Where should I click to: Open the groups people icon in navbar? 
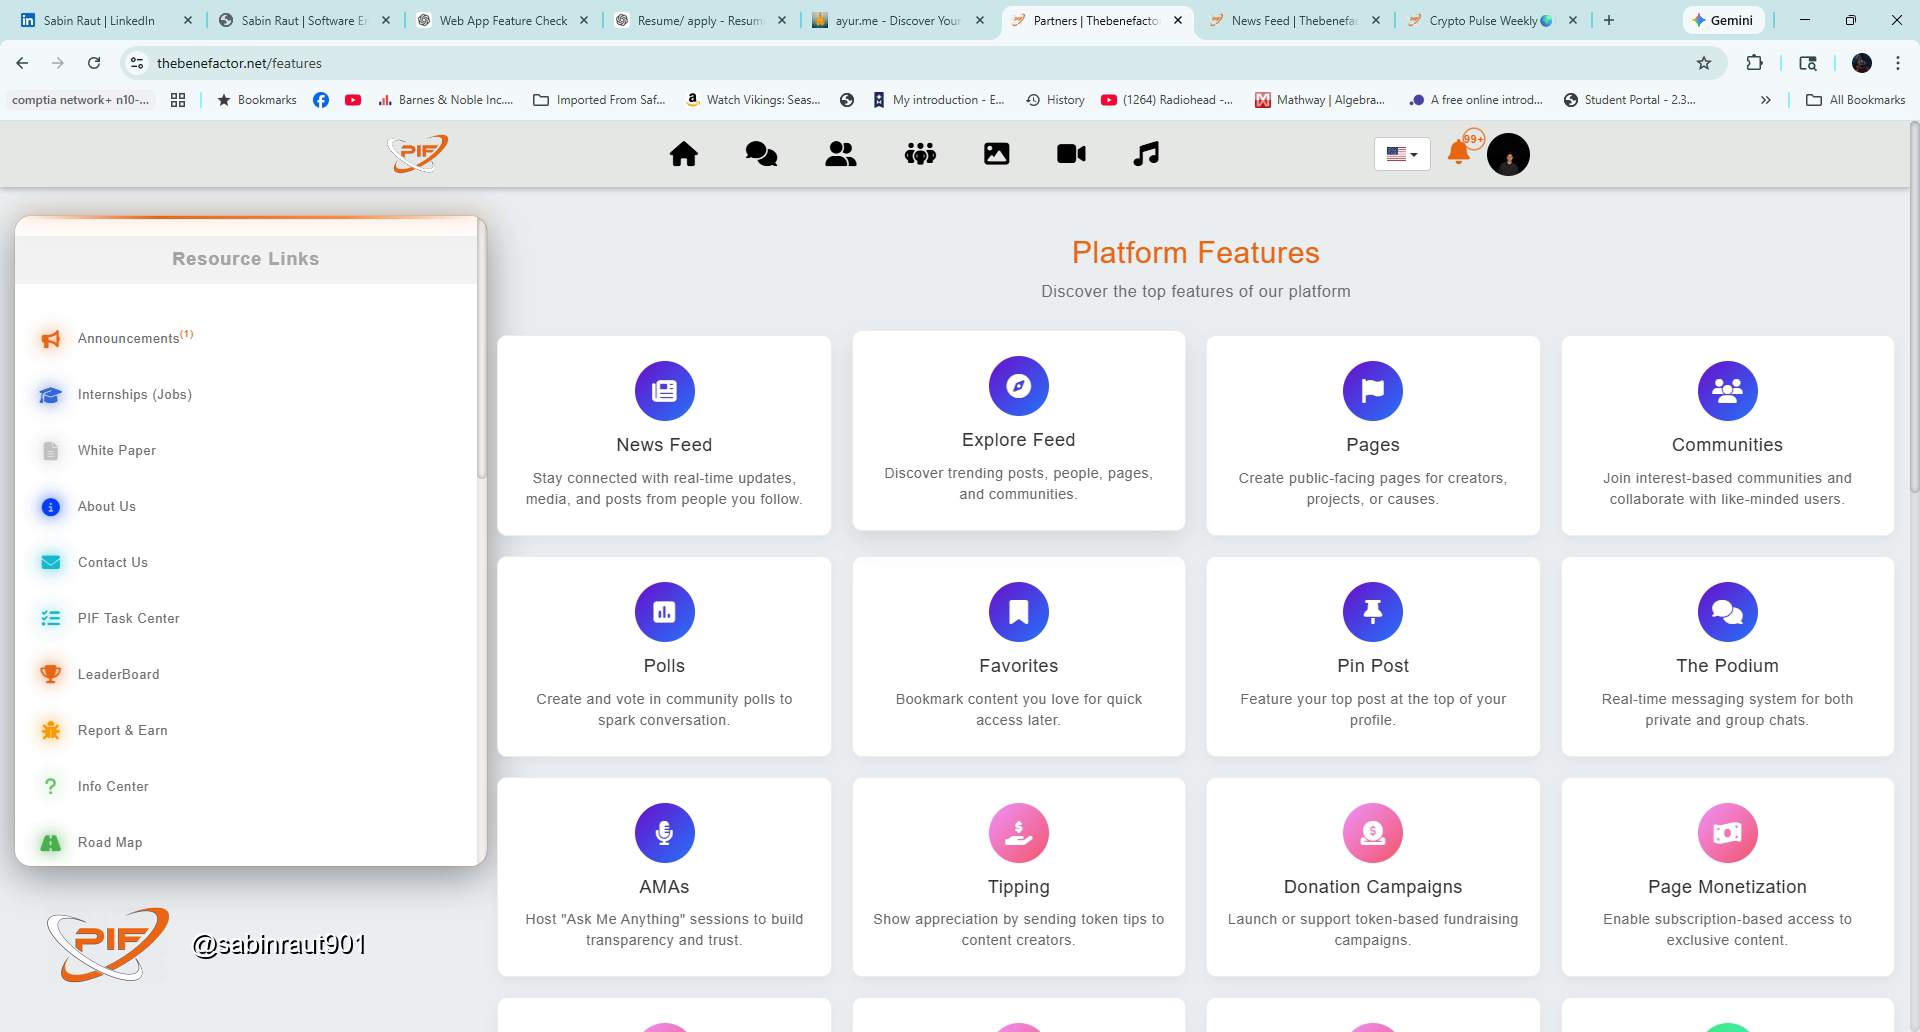pos(920,154)
